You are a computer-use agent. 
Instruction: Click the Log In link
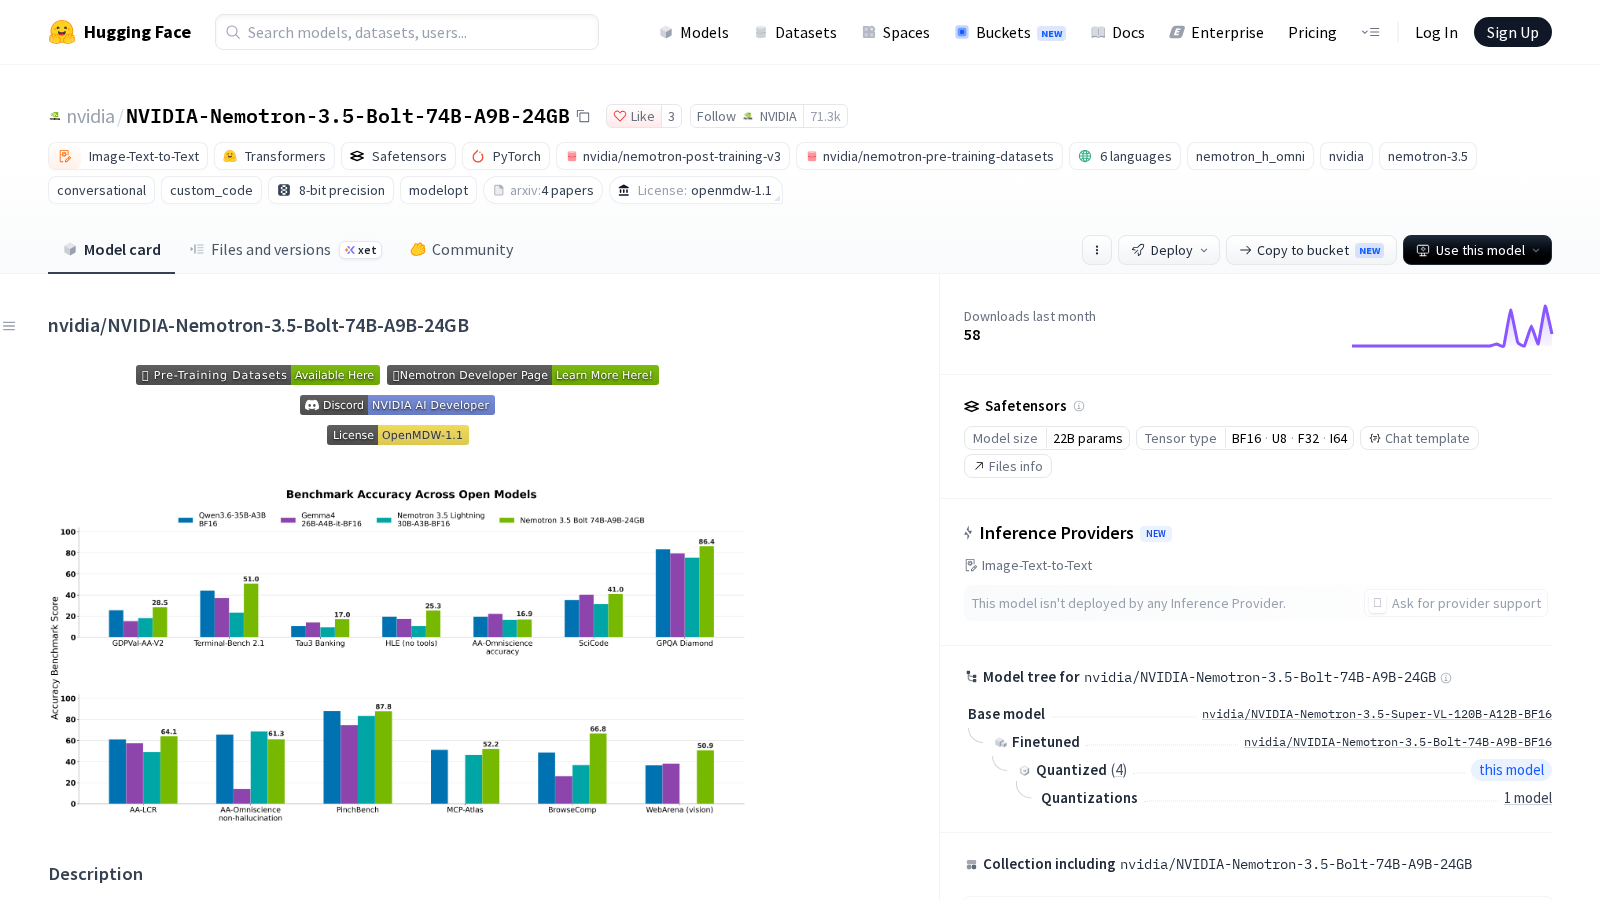coord(1436,32)
